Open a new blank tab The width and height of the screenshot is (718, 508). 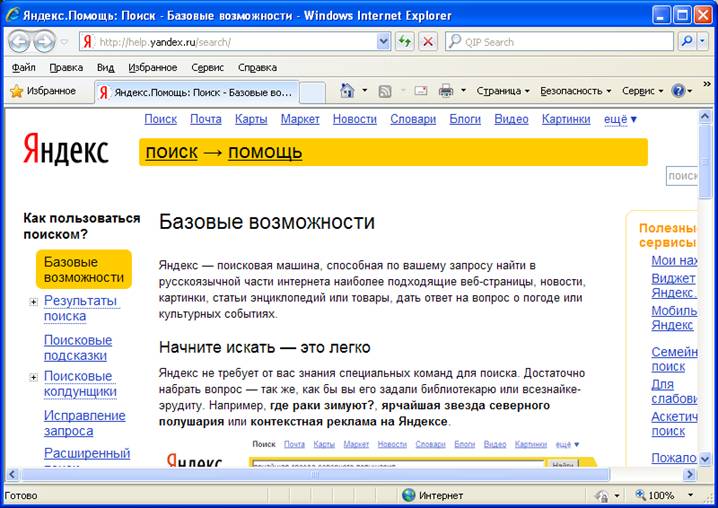[312, 93]
